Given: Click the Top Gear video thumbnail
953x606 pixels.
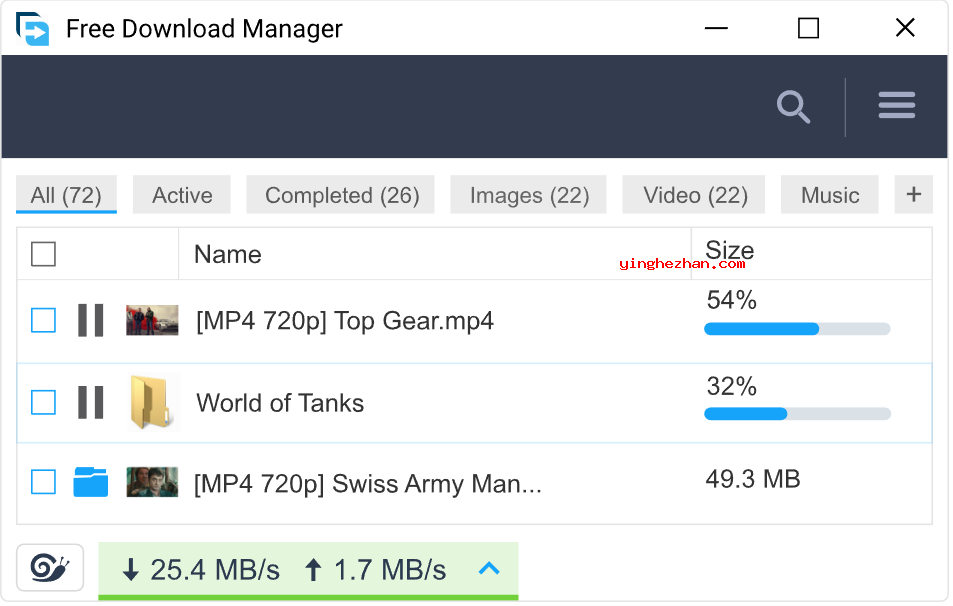Looking at the screenshot, I should click(x=152, y=320).
